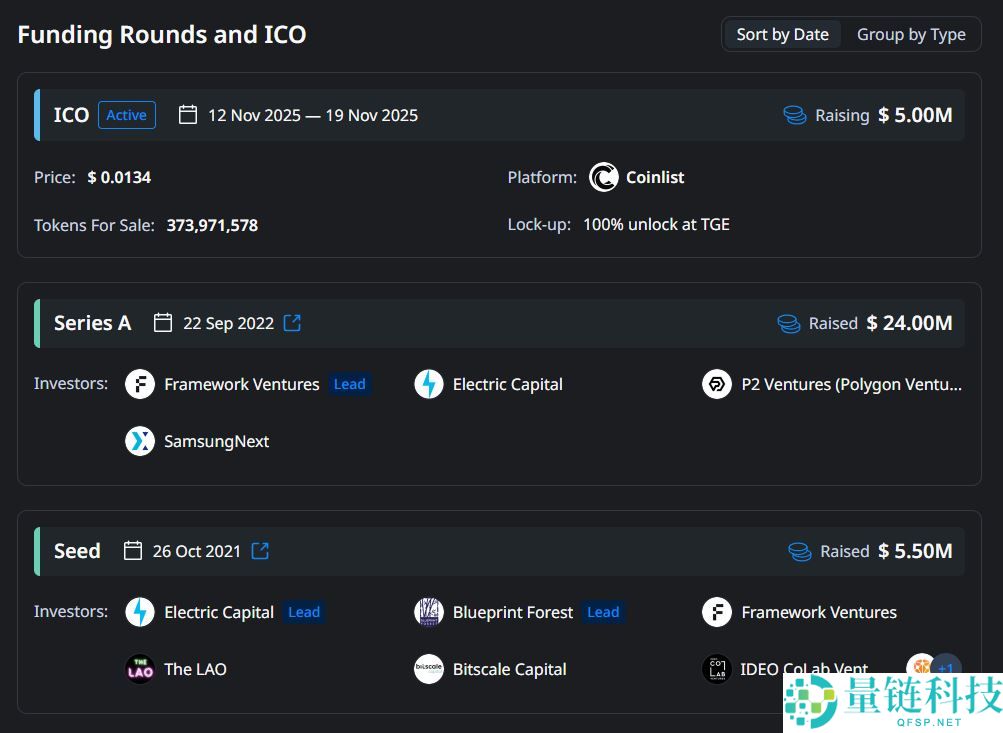Open the Series A external link icon
Viewport: 1003px width, 733px height.
click(x=292, y=323)
